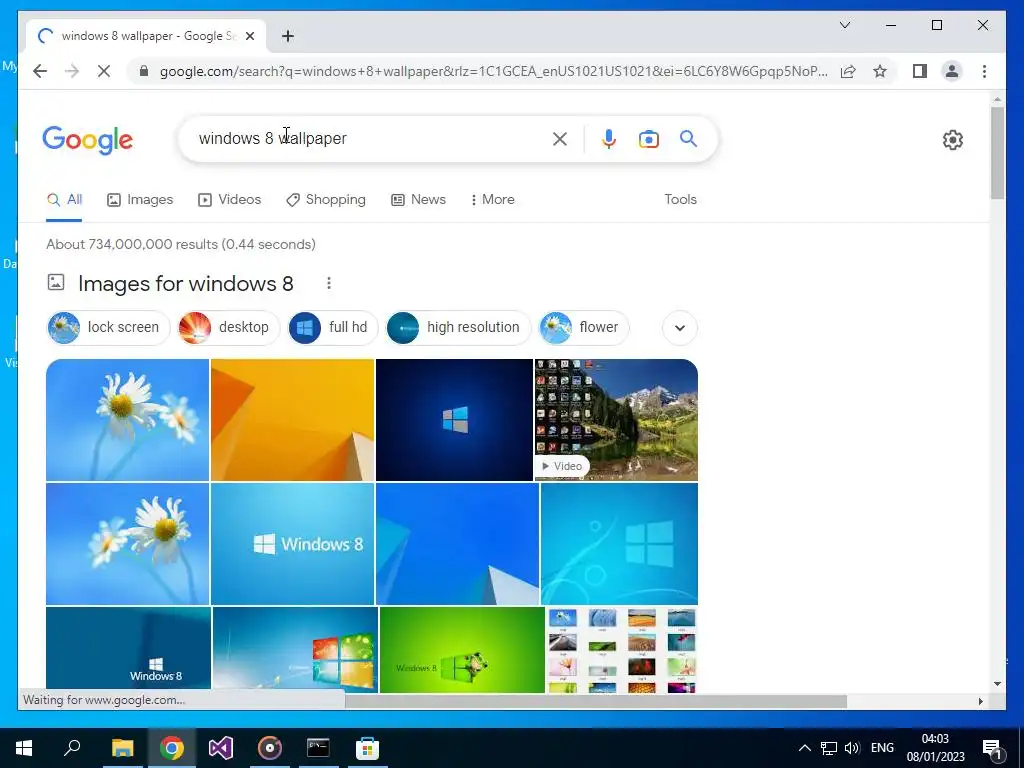Click the URL in the address bar
This screenshot has height=768, width=1024.
(x=494, y=71)
